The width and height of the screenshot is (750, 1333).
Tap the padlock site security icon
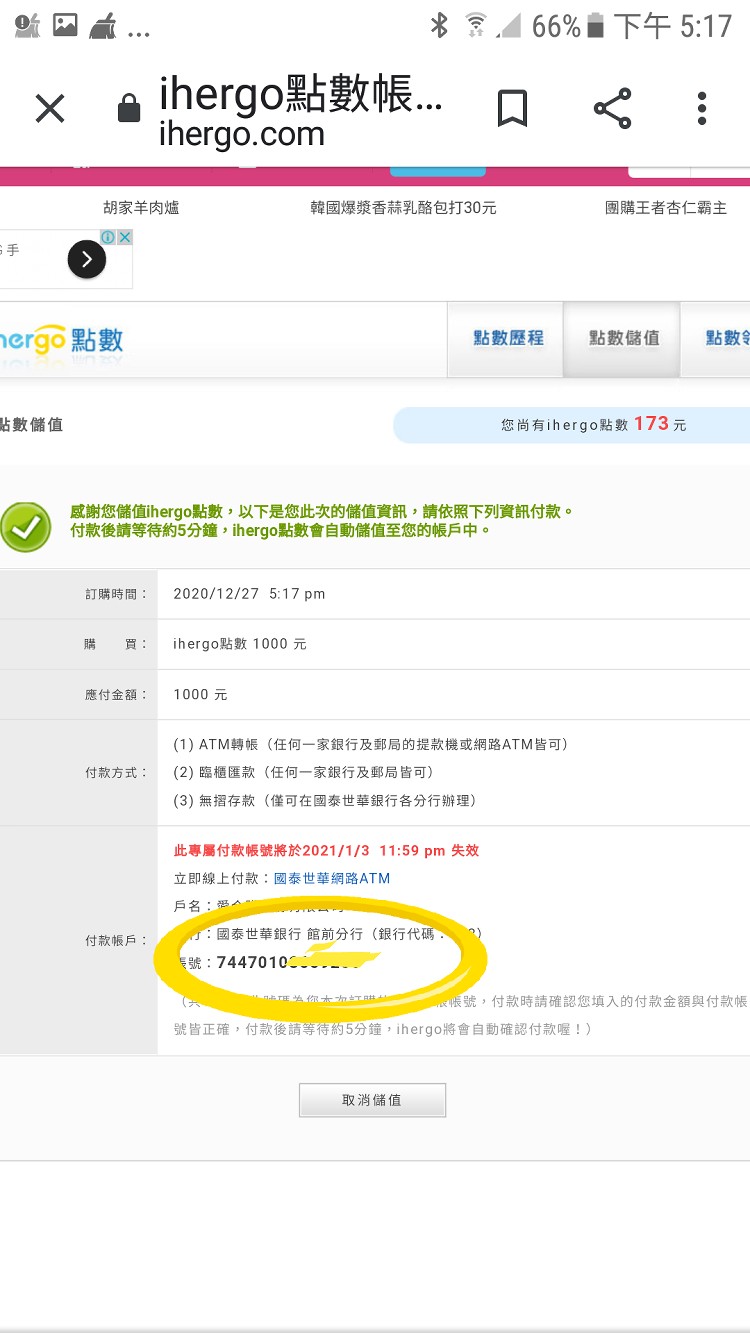(129, 108)
